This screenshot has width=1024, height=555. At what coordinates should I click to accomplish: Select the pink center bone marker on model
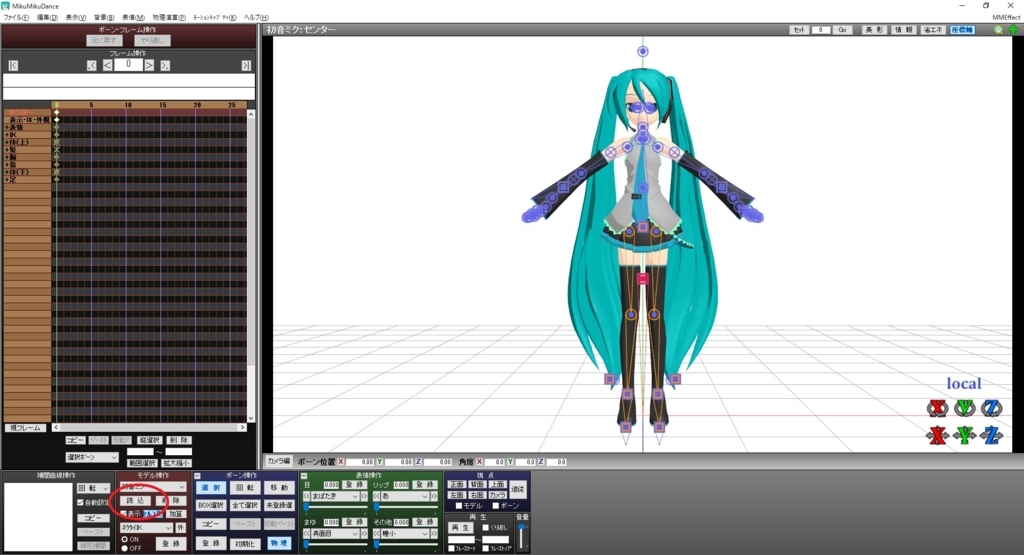[643, 279]
